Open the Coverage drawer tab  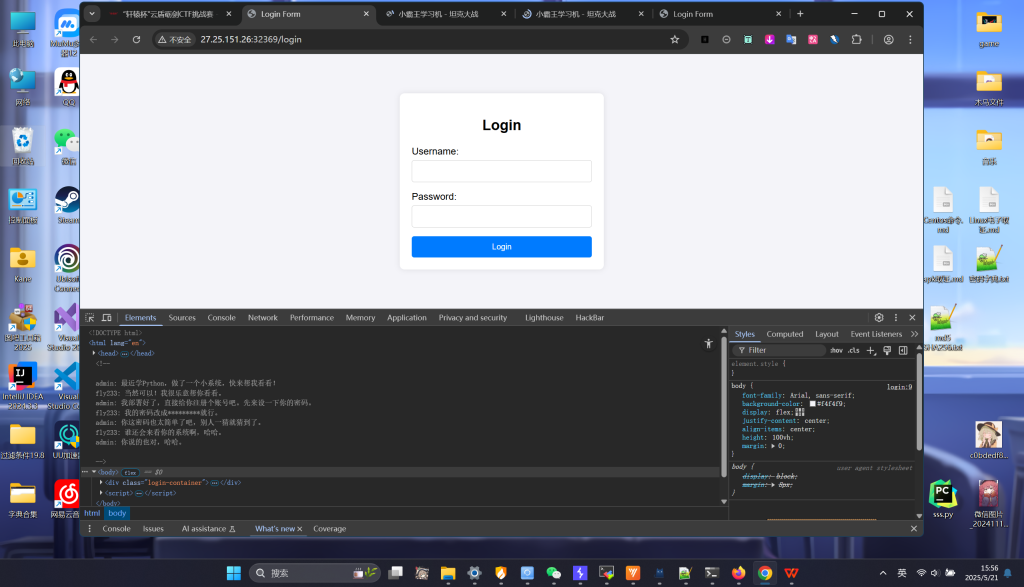point(330,529)
